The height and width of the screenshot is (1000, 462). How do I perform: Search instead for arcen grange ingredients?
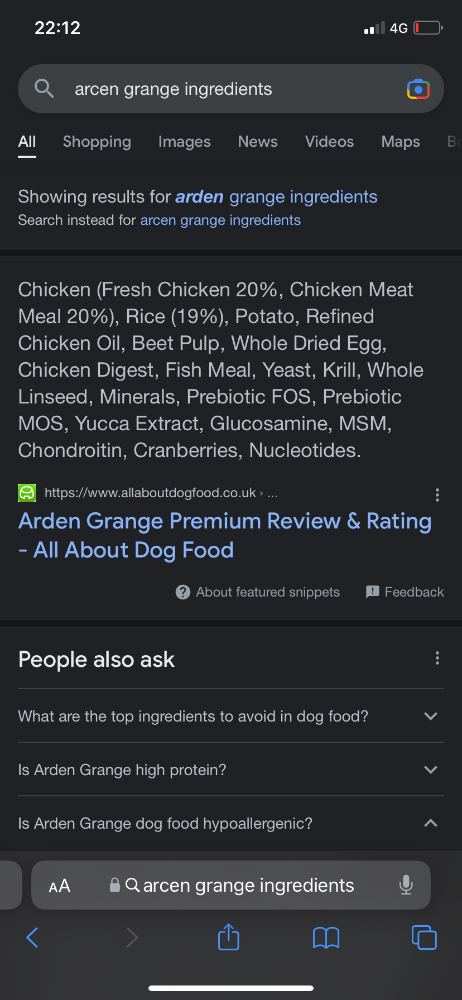point(220,221)
